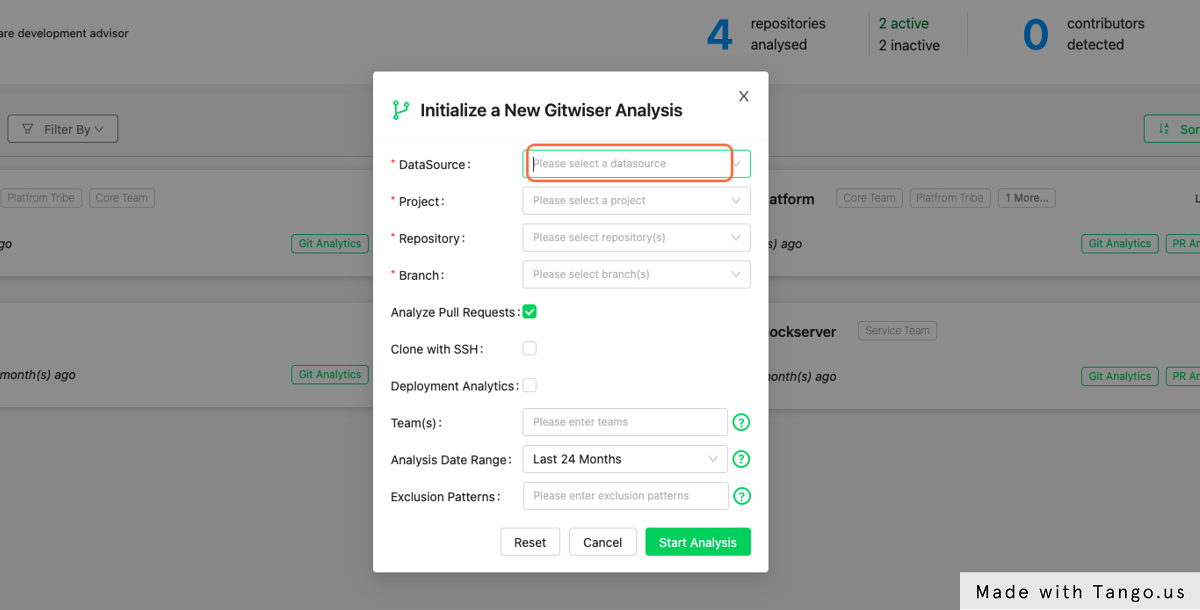This screenshot has width=1200, height=610.
Task: Click the Service Team tag
Action: (x=897, y=331)
